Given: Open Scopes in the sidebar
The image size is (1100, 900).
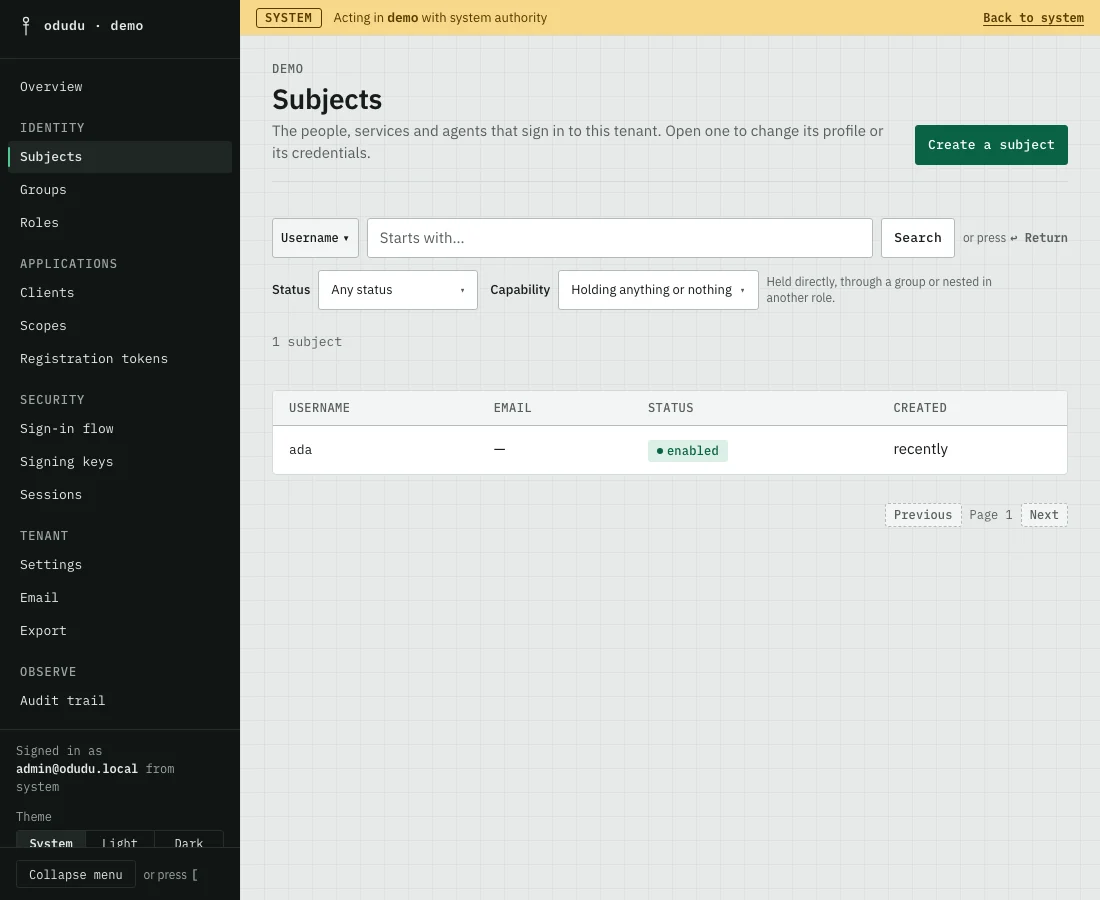Looking at the screenshot, I should tap(120, 326).
